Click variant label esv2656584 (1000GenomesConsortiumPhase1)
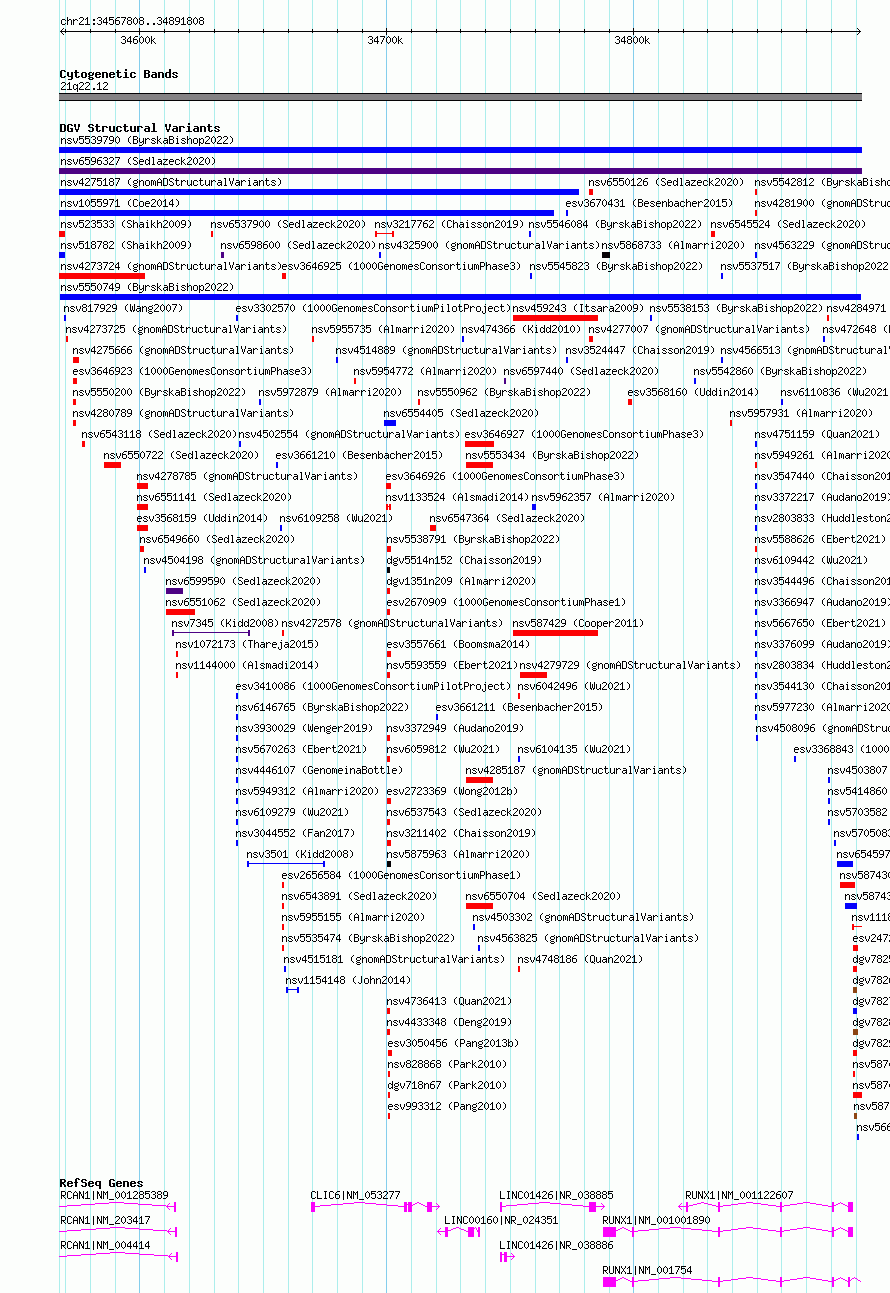Screen dimensions: 890x1293 pos(401,875)
